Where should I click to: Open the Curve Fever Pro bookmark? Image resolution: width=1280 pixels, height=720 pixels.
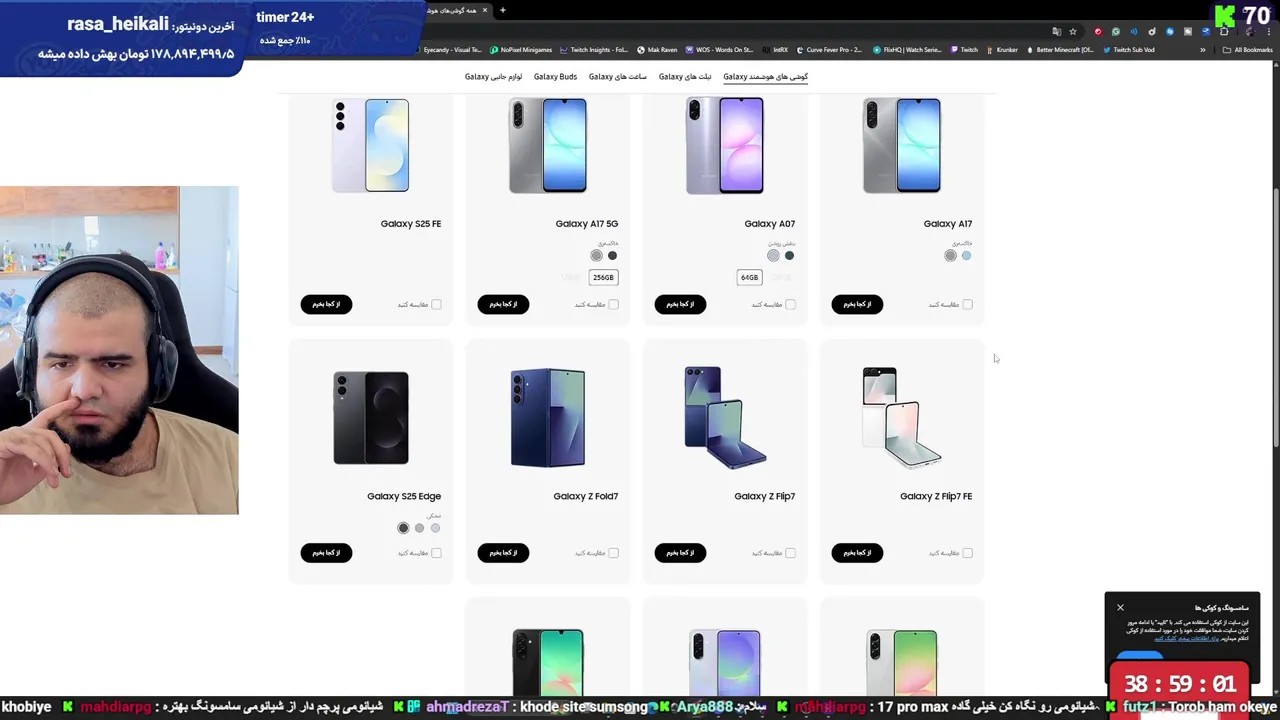point(829,50)
